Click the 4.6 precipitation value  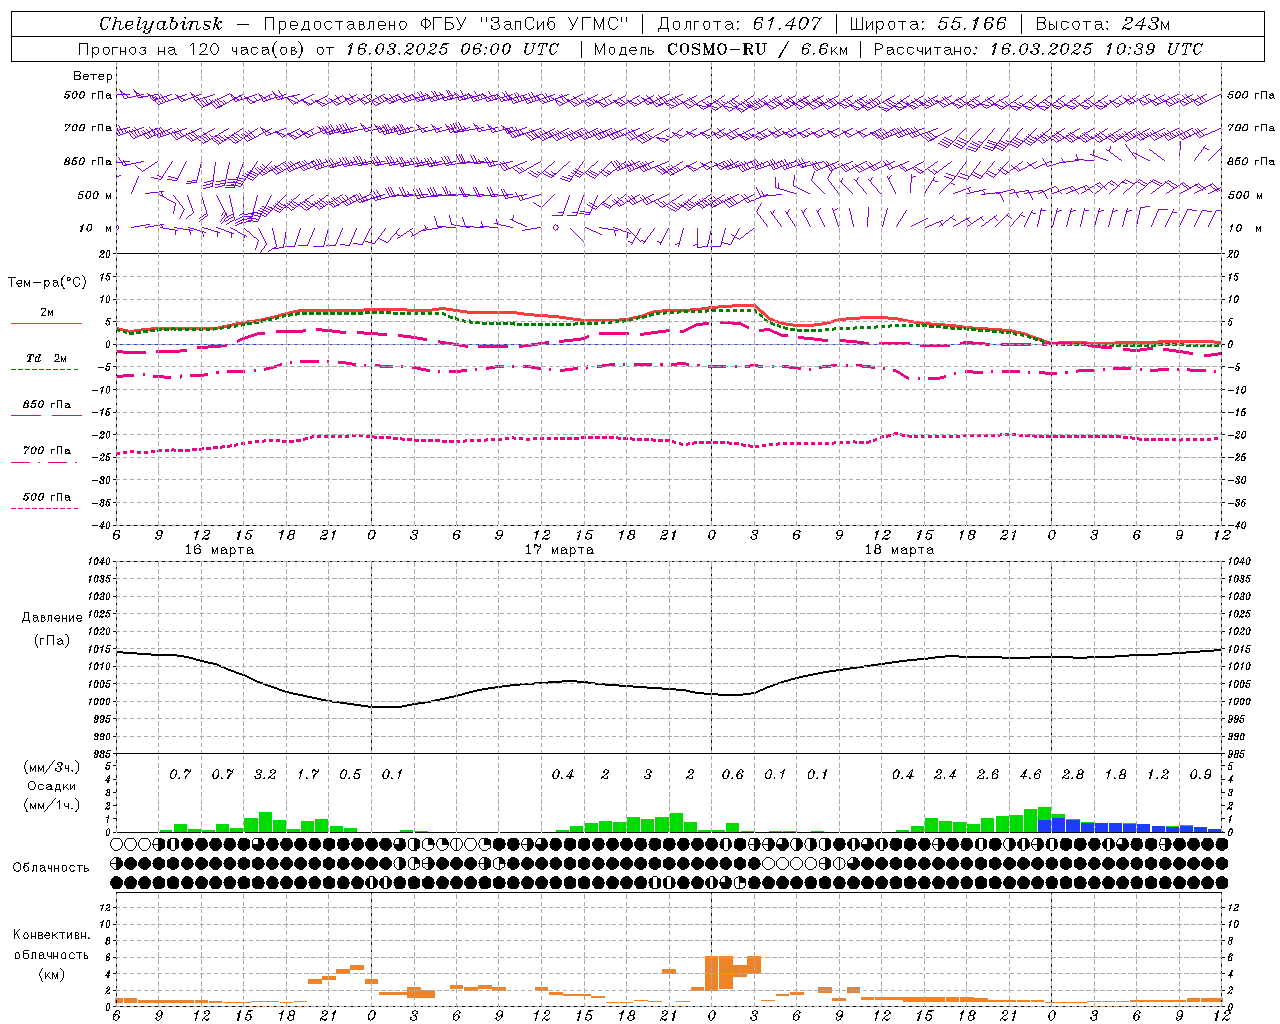pyautogui.click(x=1030, y=775)
